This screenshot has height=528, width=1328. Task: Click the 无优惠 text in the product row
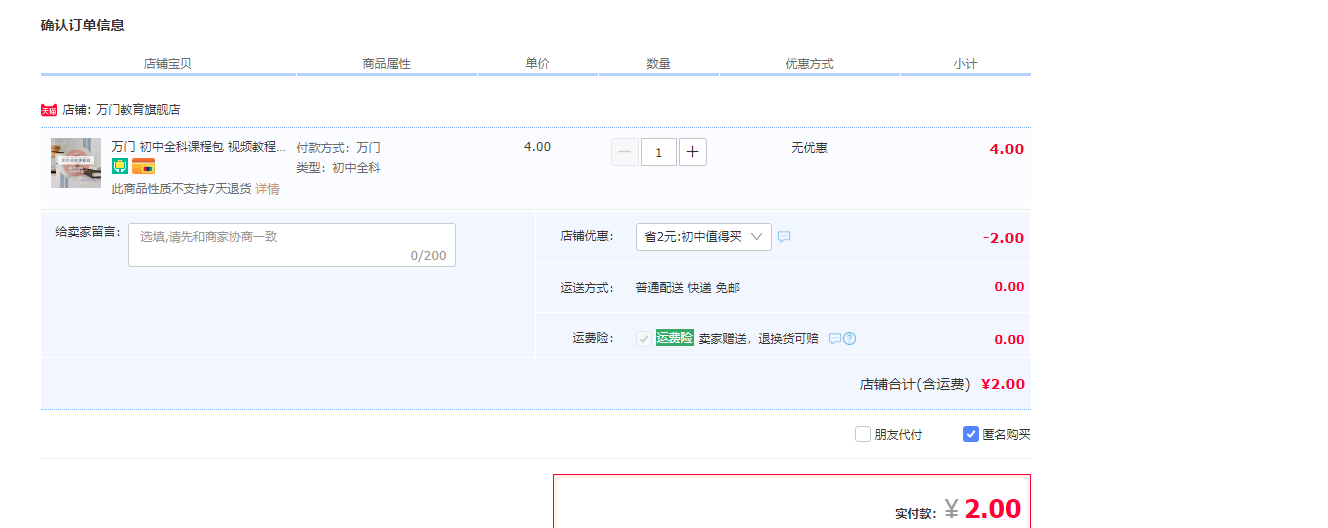pos(809,148)
